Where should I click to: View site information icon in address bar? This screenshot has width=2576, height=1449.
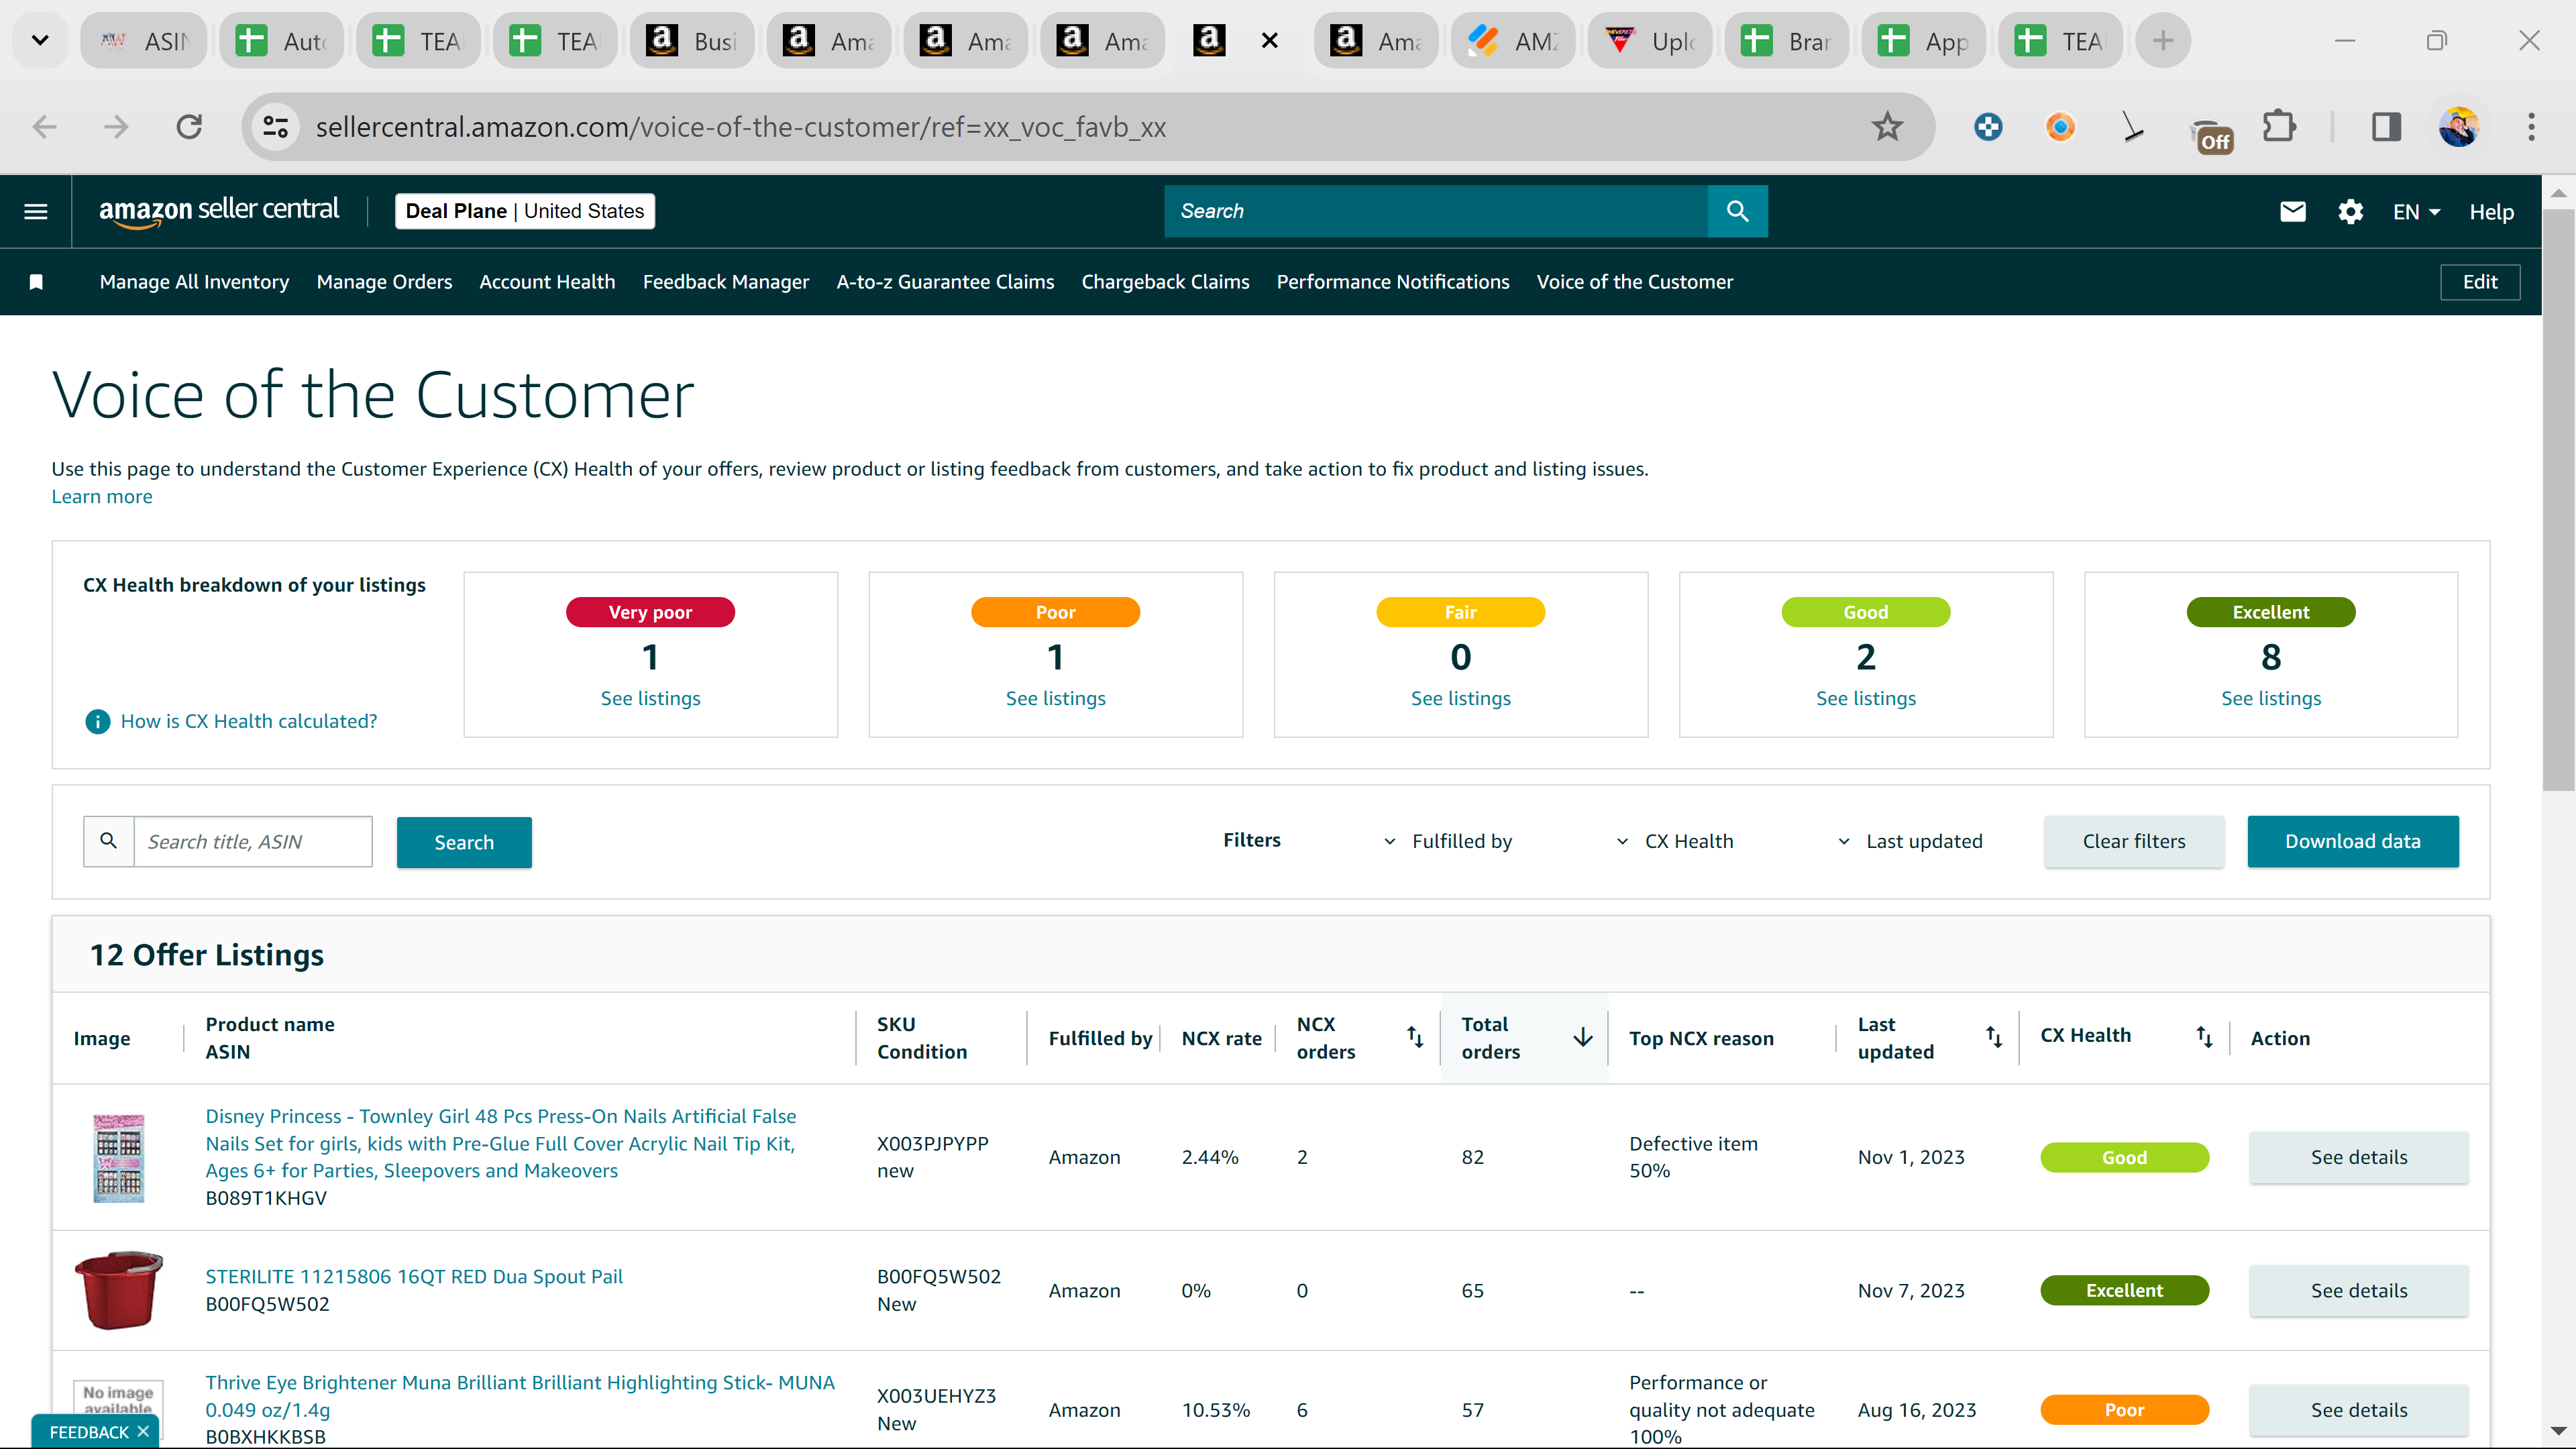tap(275, 127)
